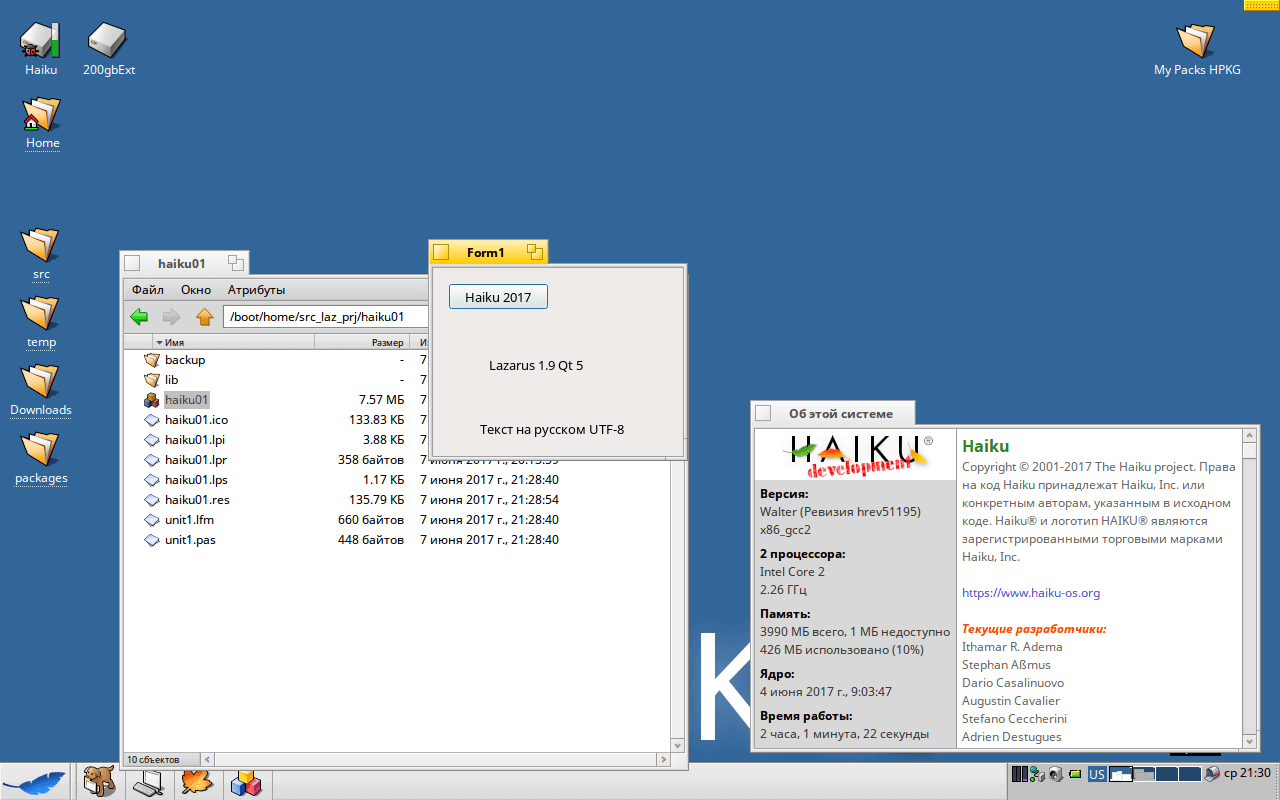
Task: Click the HAIKU development logo in About window
Action: click(858, 454)
